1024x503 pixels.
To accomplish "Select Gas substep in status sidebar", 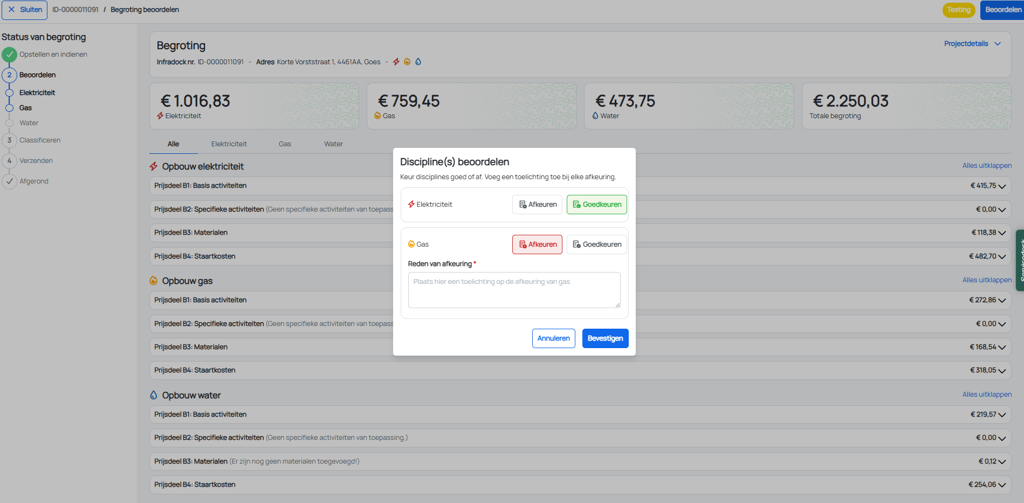I will point(25,108).
